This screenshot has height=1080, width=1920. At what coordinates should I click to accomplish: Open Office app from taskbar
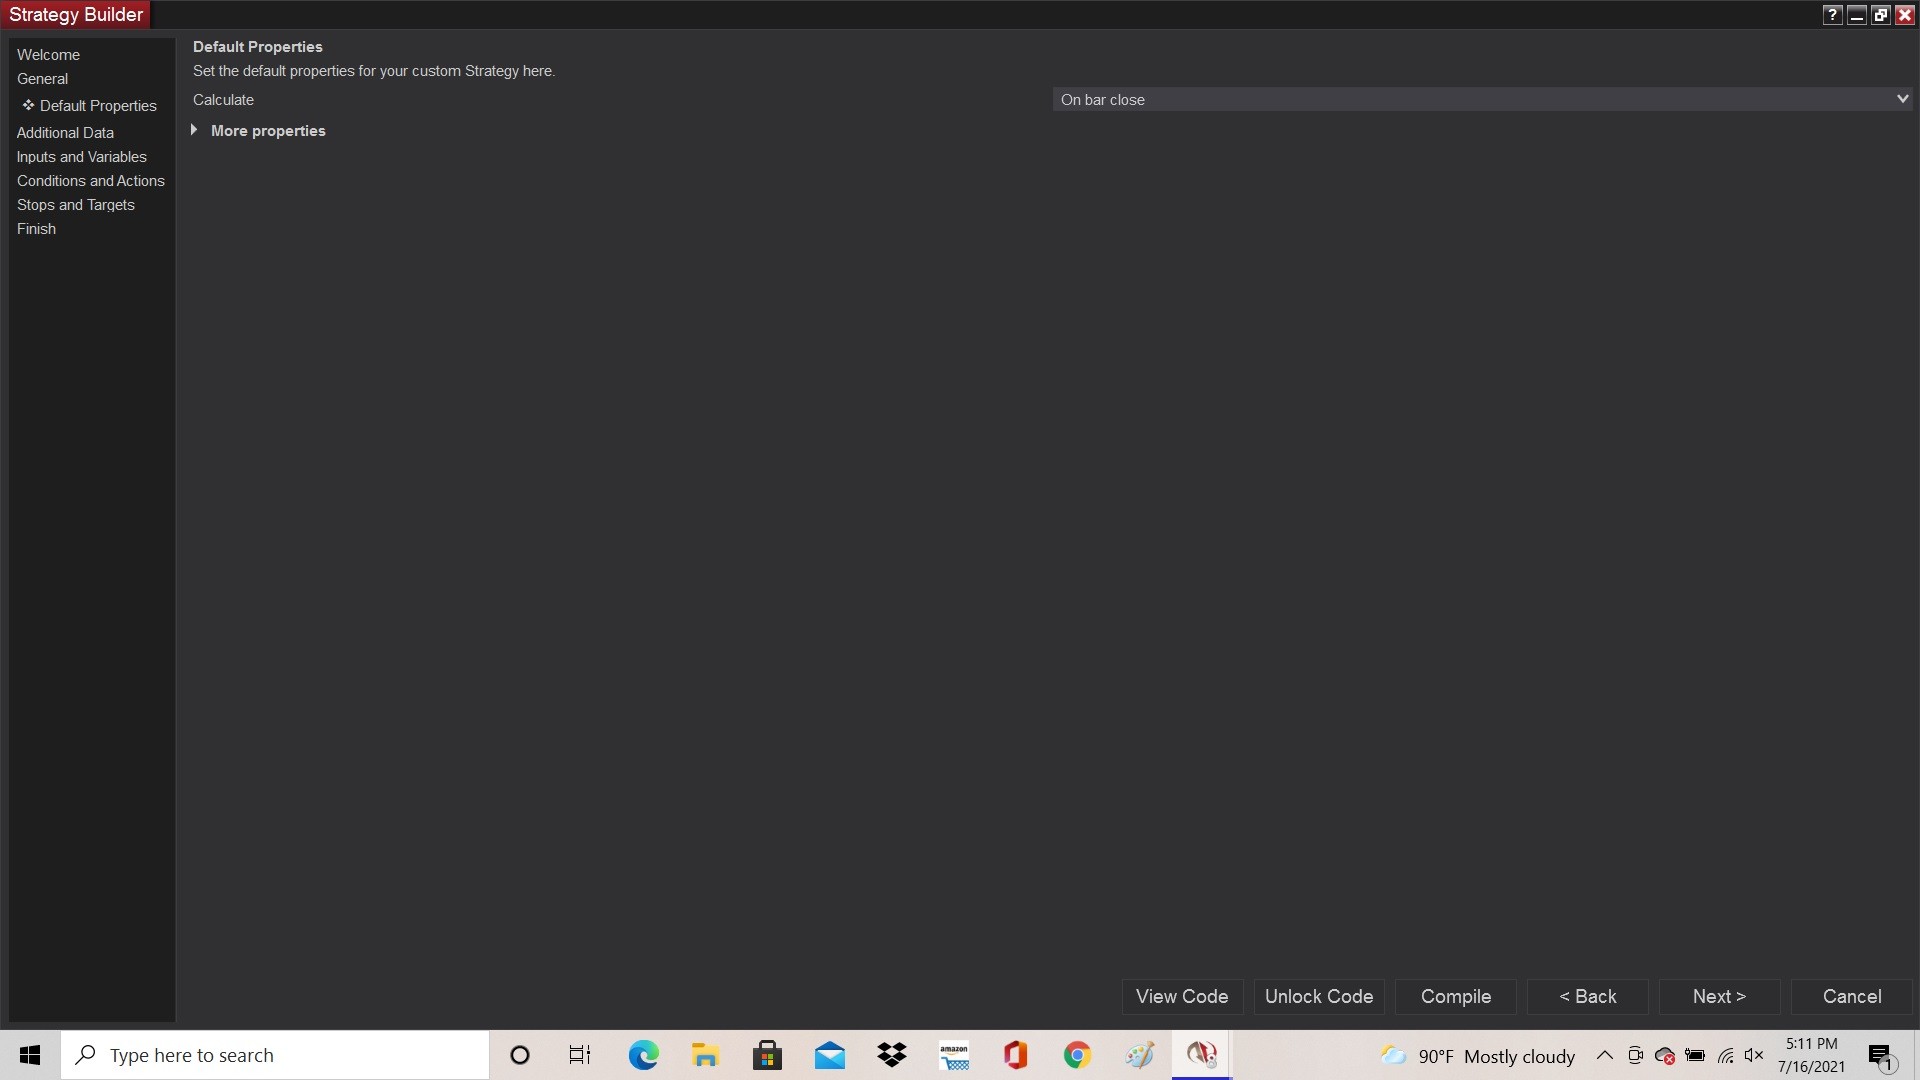(x=1015, y=1055)
